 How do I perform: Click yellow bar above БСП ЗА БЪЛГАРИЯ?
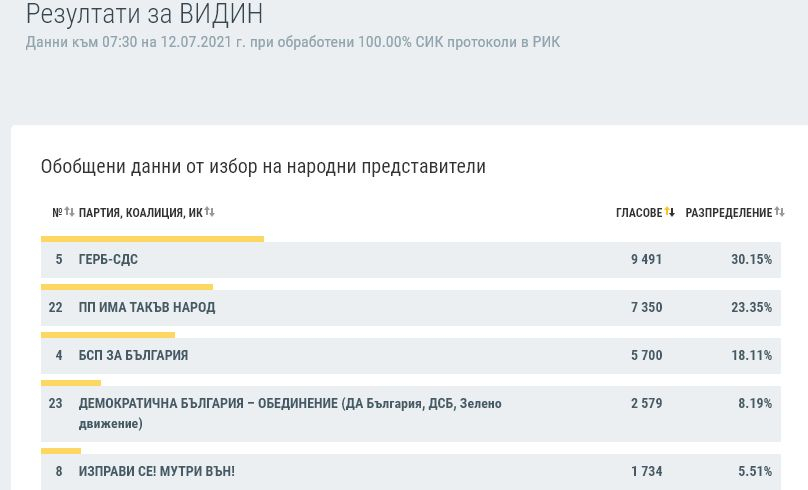click(108, 335)
